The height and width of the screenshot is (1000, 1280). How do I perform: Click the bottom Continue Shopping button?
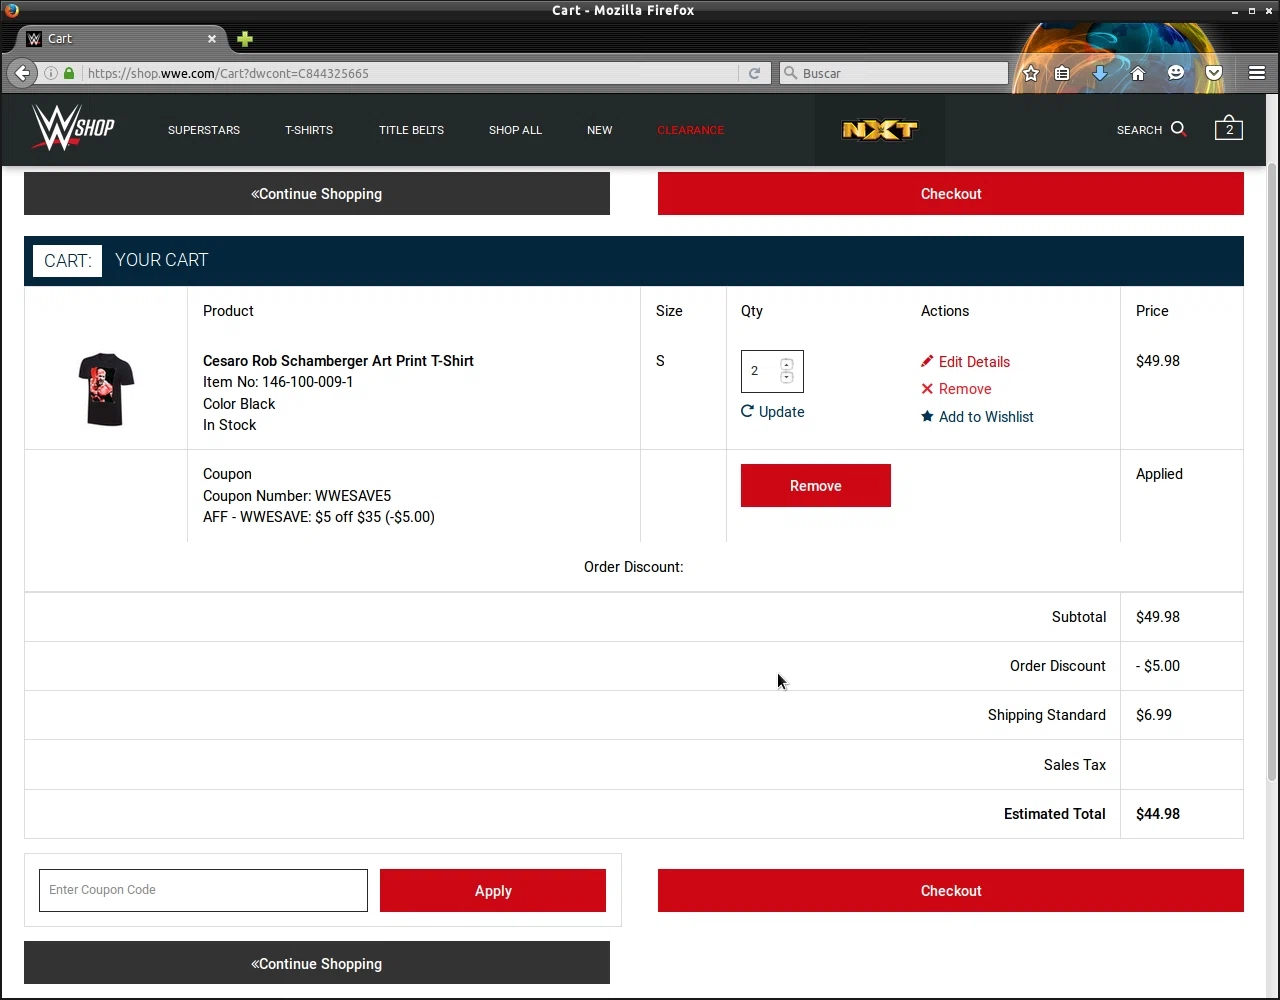coord(317,963)
